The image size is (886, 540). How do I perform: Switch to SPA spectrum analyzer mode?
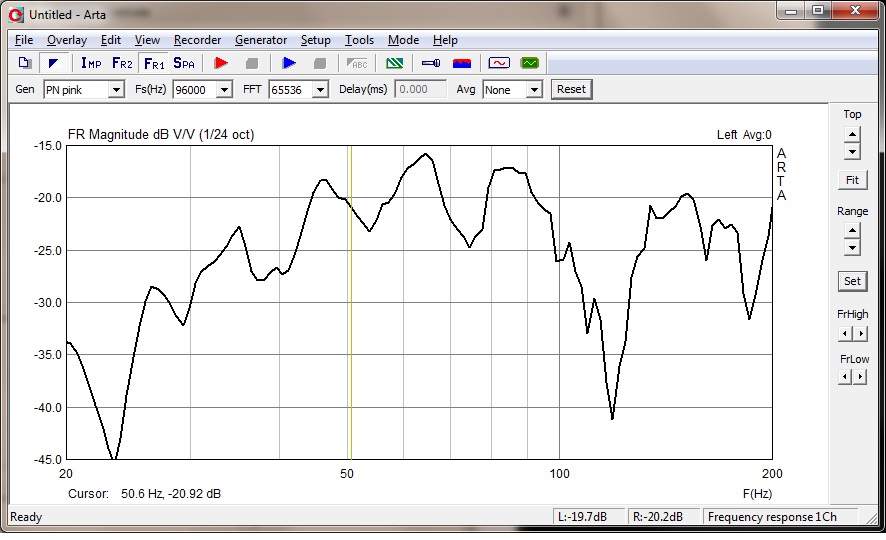184,63
